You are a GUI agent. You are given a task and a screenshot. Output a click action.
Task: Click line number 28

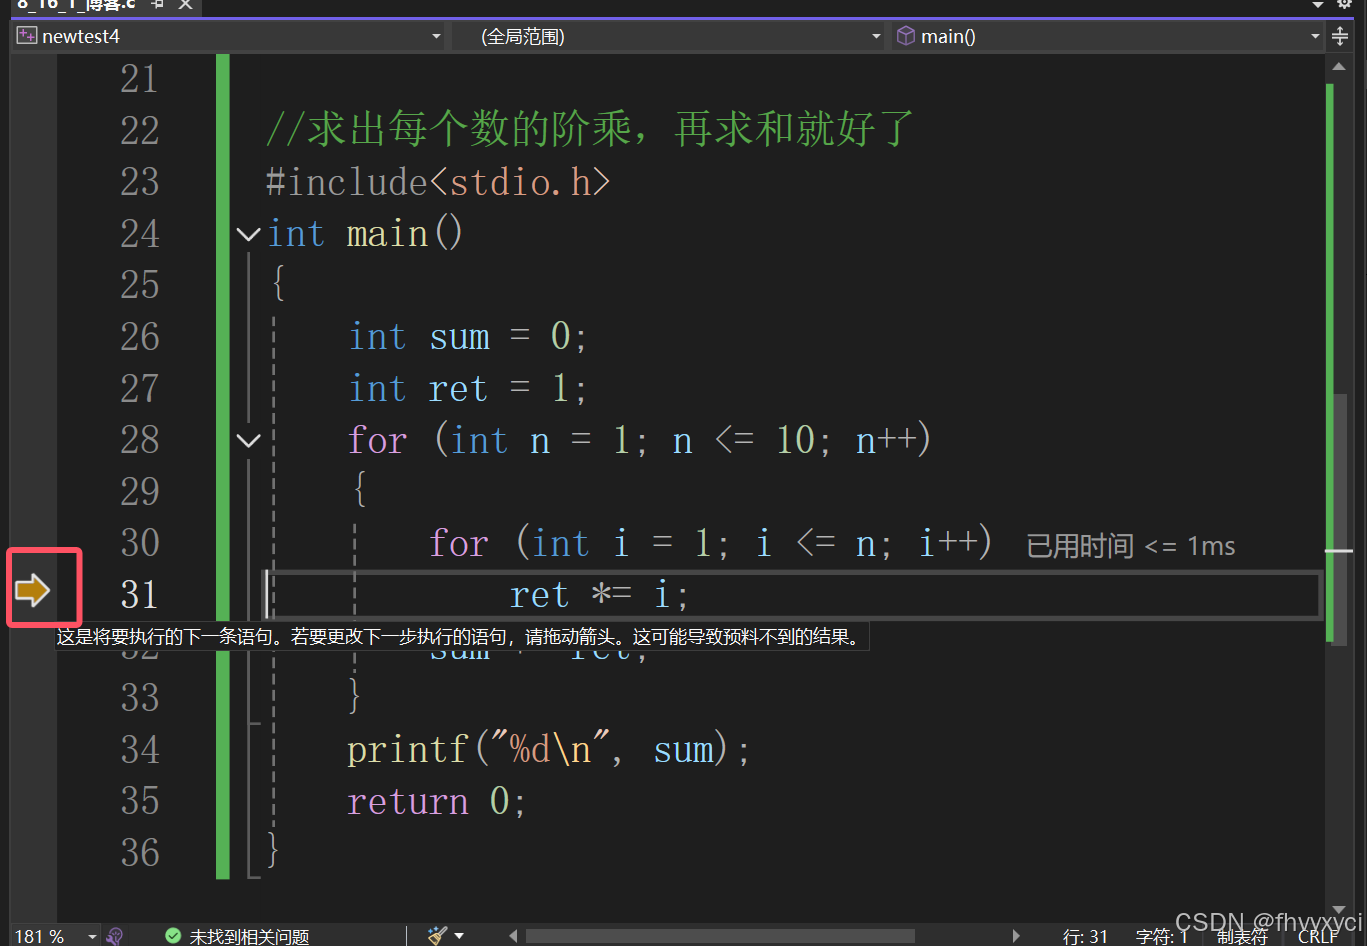coord(139,440)
